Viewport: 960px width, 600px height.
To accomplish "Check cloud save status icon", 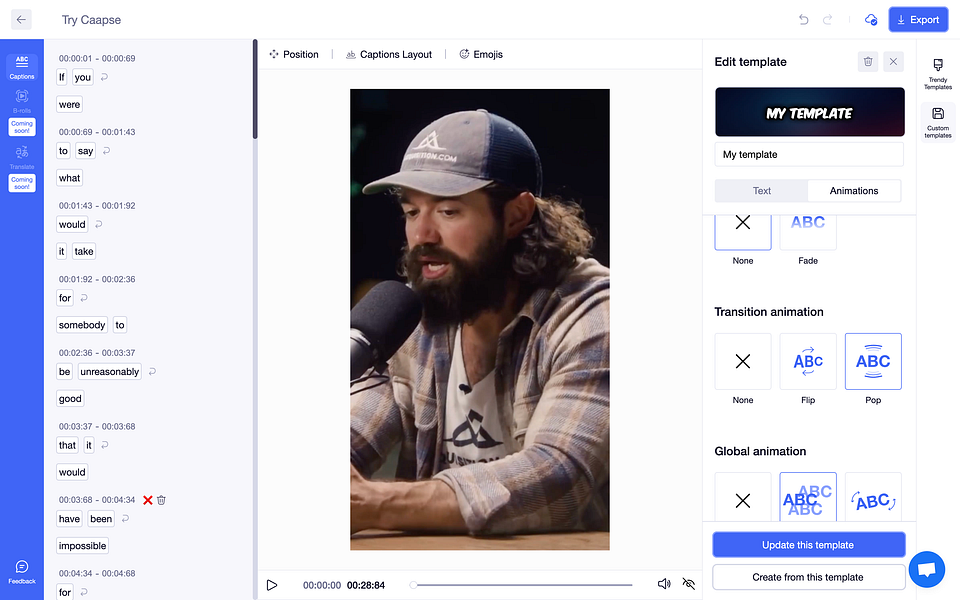I will (871, 20).
